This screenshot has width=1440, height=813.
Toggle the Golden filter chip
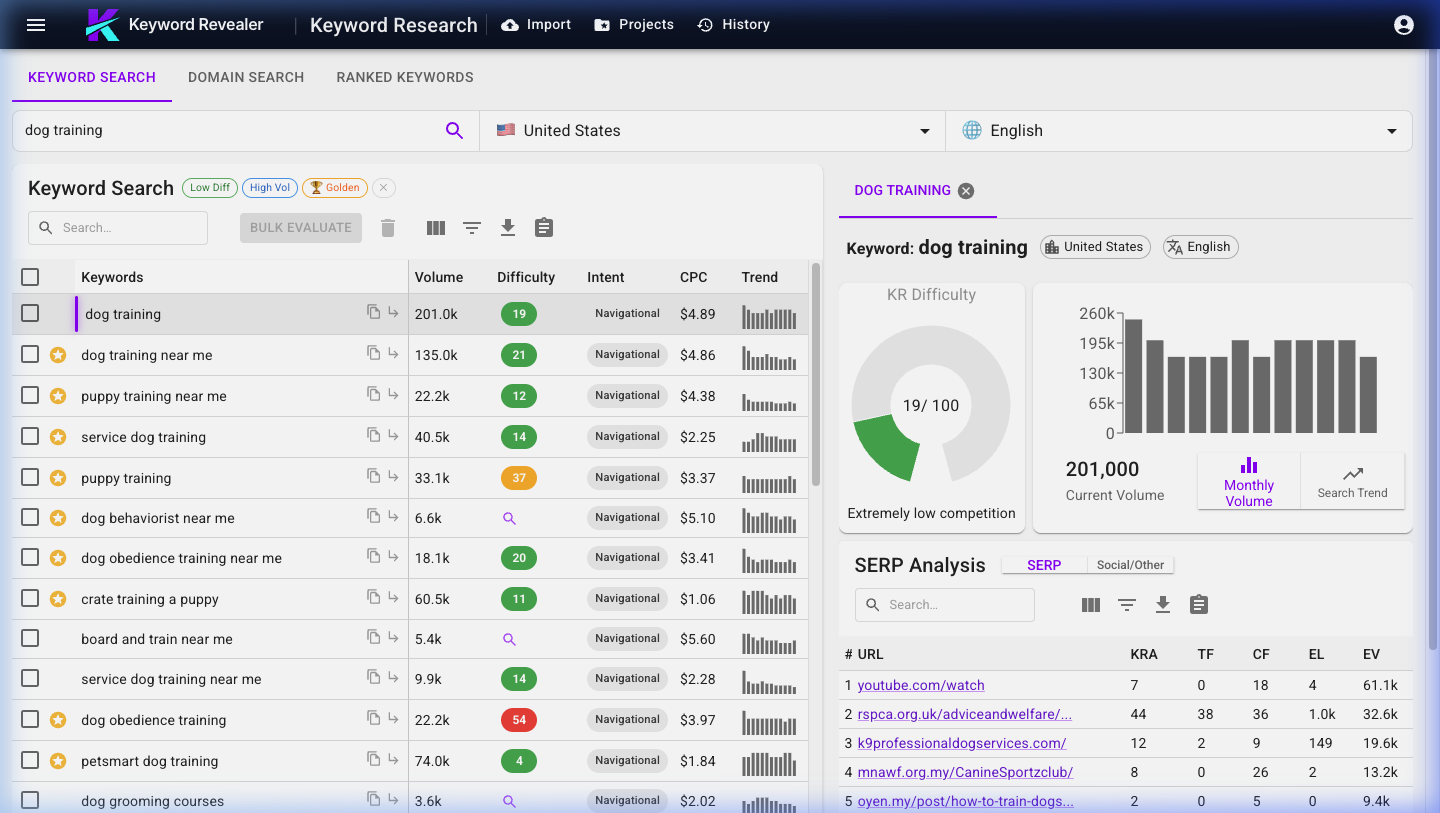point(334,187)
